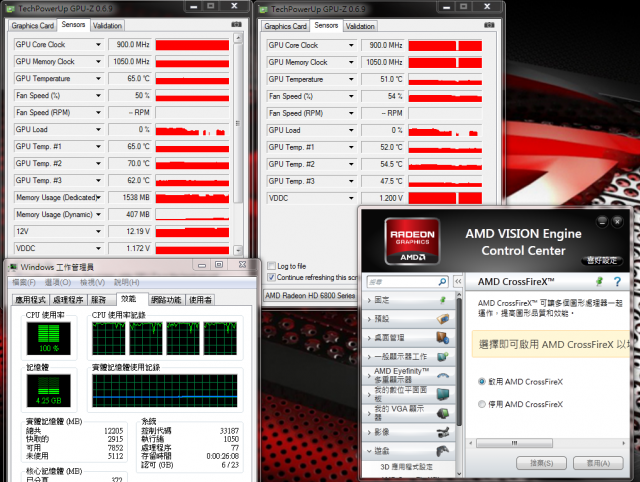This screenshot has width=640, height=482.
Task: Switch to 處理程序 tab in Task Manager
Action: (x=68, y=300)
